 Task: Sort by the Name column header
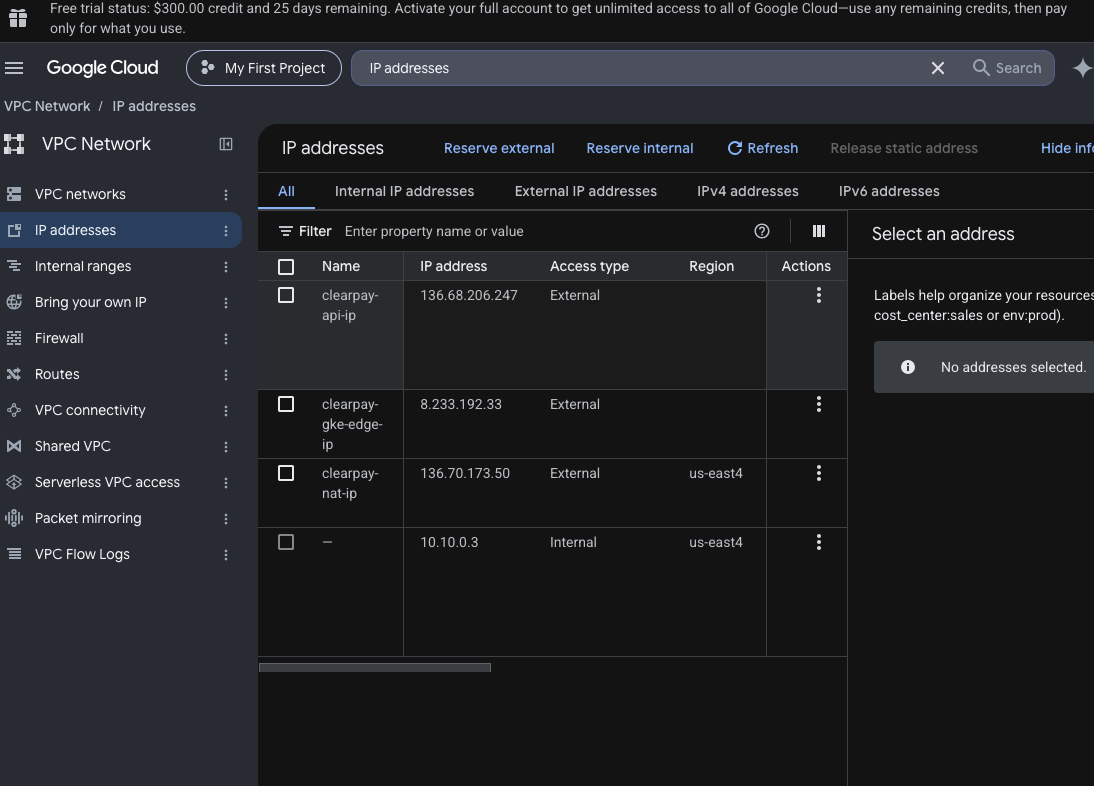341,266
